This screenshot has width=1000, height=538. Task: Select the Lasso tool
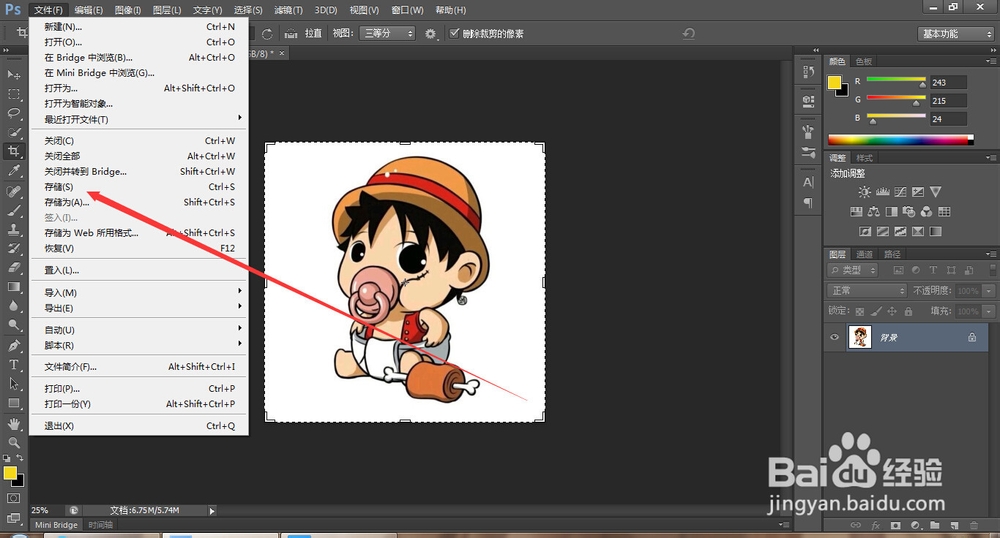[13, 113]
